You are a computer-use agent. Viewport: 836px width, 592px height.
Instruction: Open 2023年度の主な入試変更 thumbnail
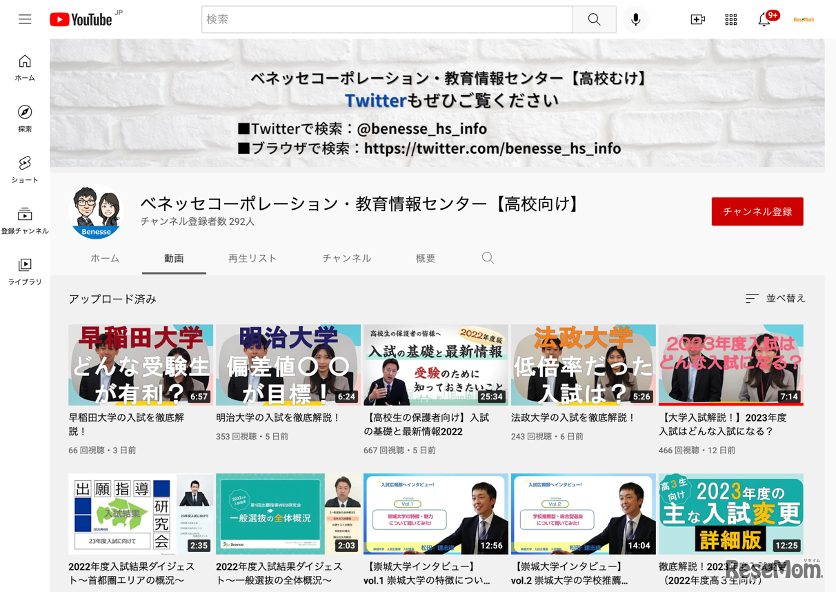tap(731, 514)
